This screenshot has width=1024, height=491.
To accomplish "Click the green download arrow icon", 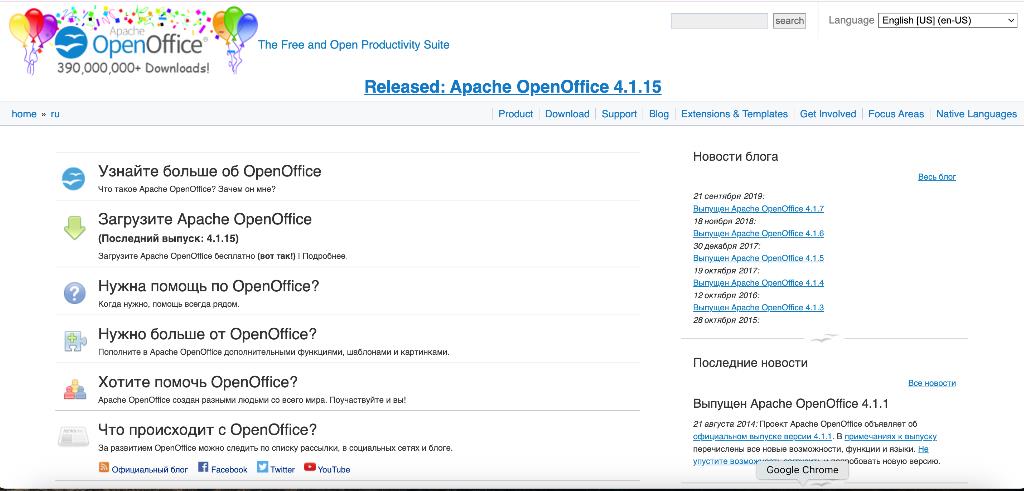I will (74, 228).
